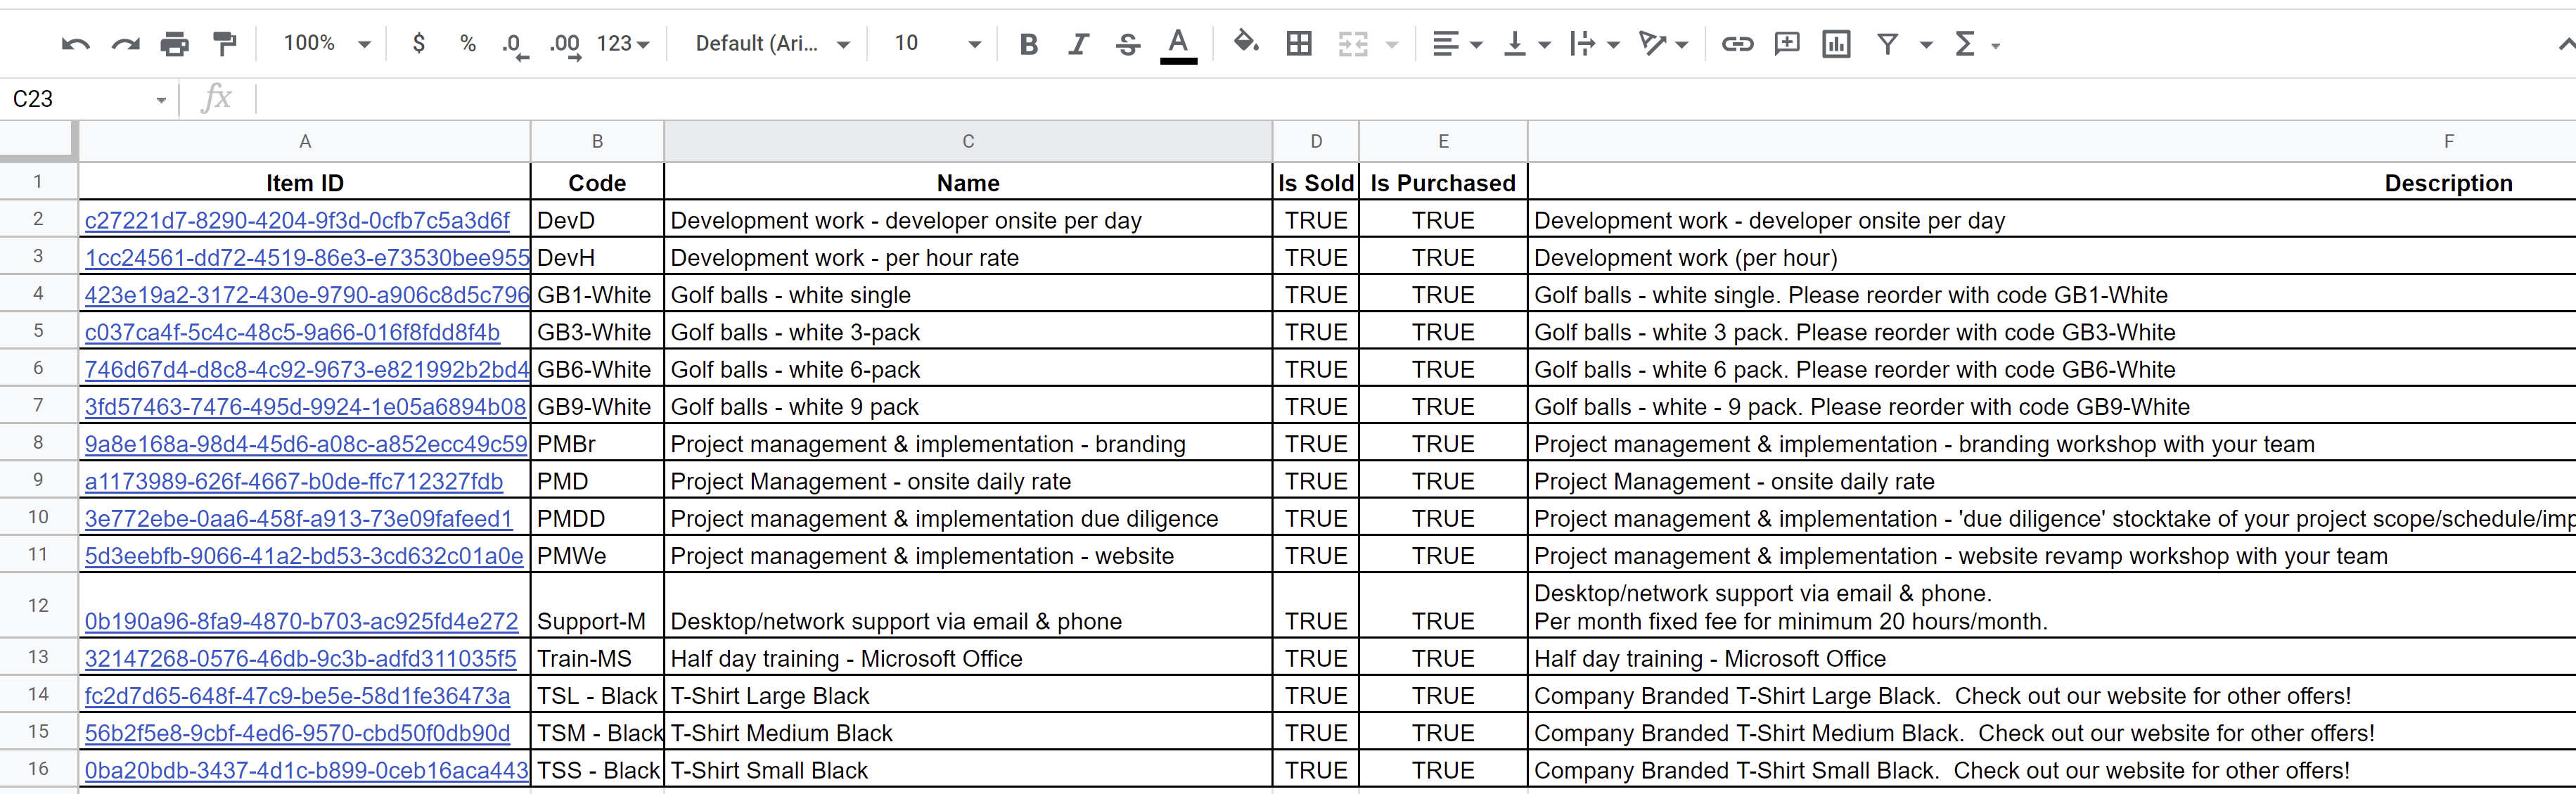This screenshot has width=2576, height=794.
Task: Open item link c037ca4f-5c4c-48c5-9a66-016f8fdd8f4b
Action: [x=292, y=333]
